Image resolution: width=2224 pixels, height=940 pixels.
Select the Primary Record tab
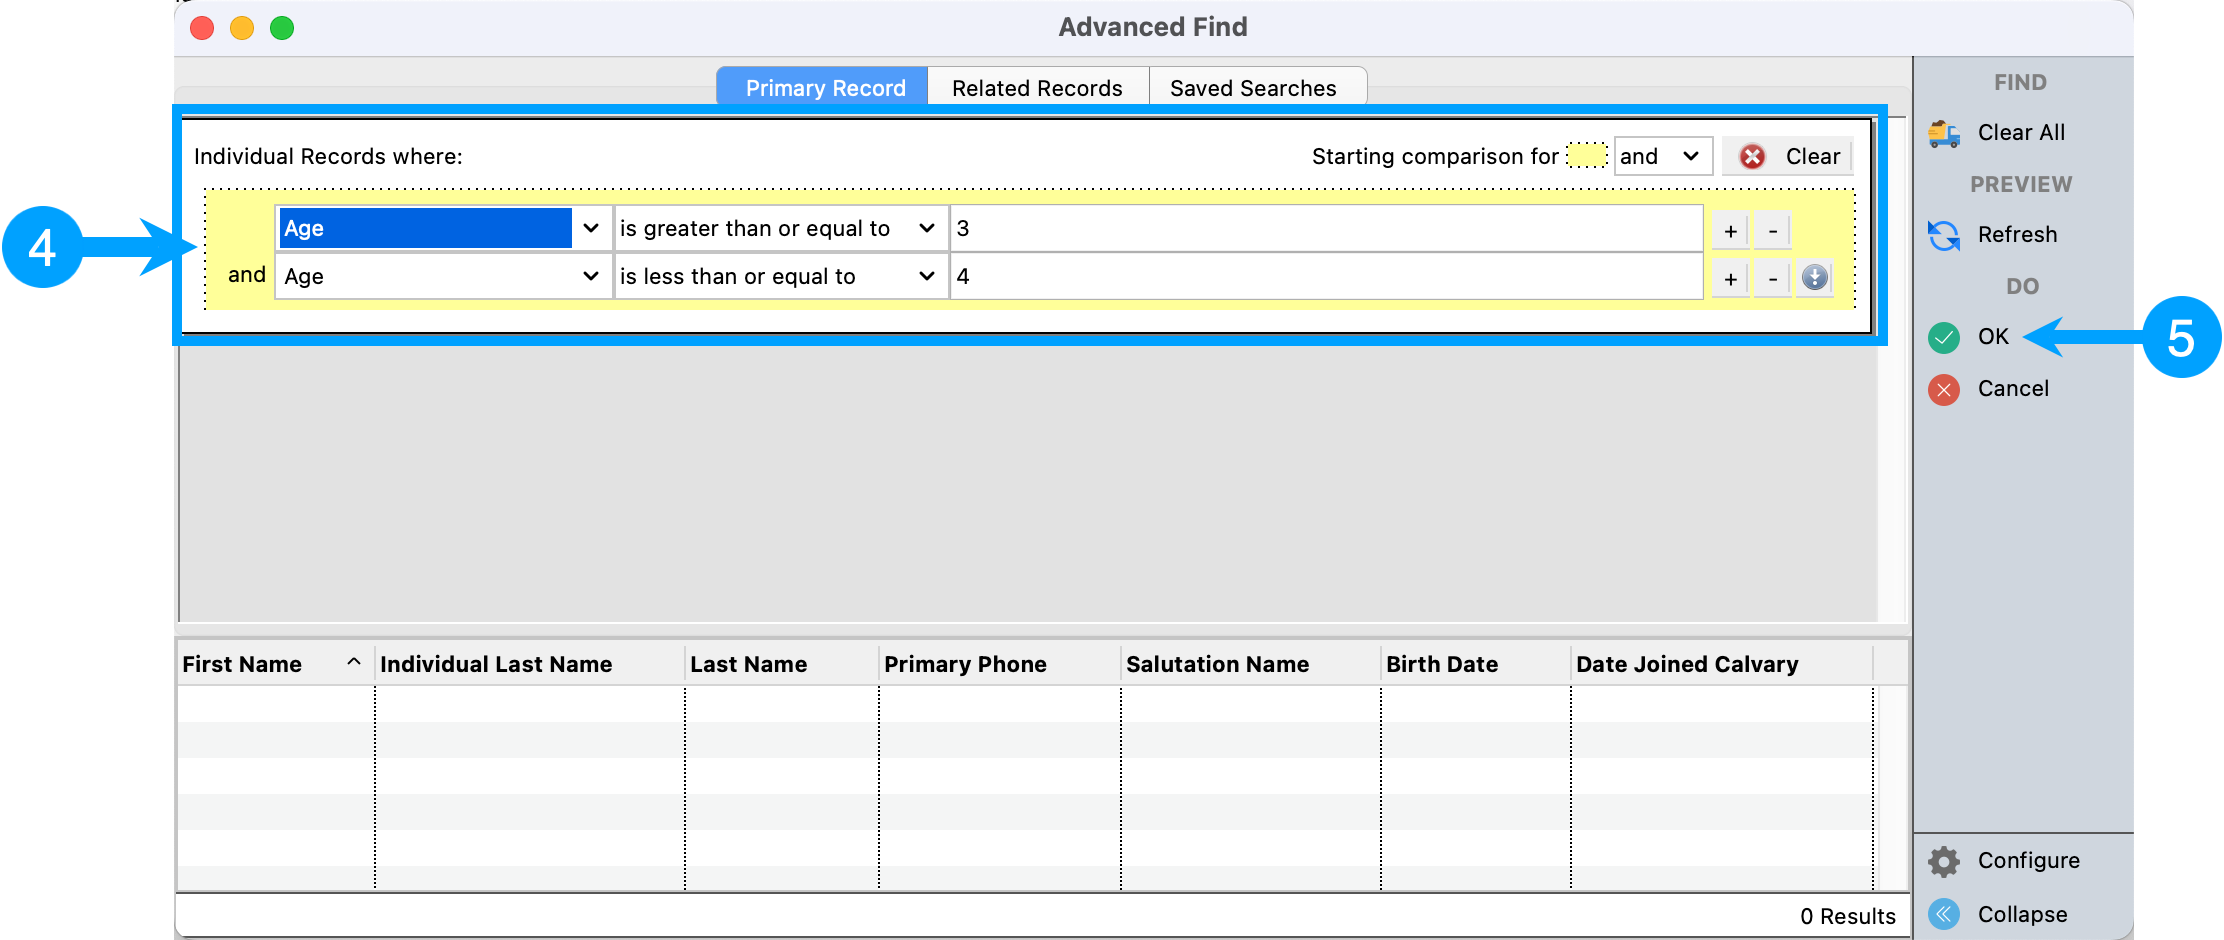[825, 88]
